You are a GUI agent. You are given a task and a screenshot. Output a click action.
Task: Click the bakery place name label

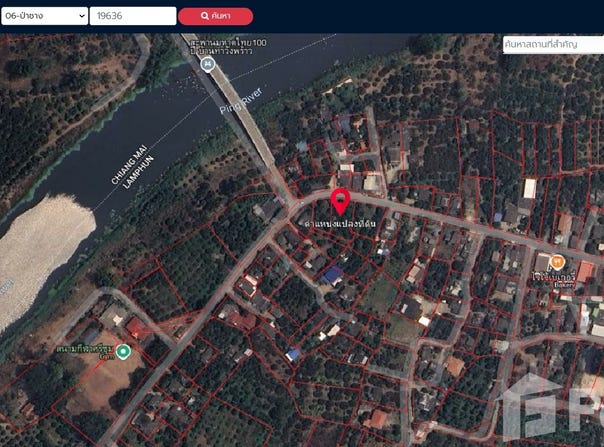pyautogui.click(x=554, y=279)
